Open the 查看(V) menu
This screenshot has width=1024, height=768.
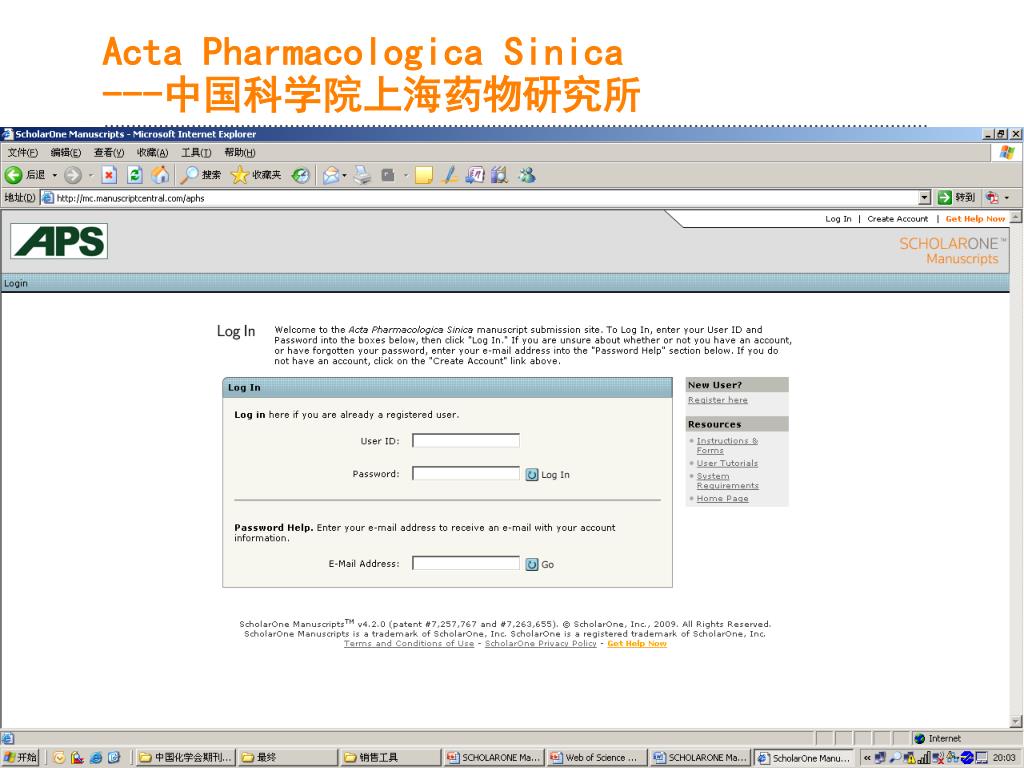[x=109, y=153]
